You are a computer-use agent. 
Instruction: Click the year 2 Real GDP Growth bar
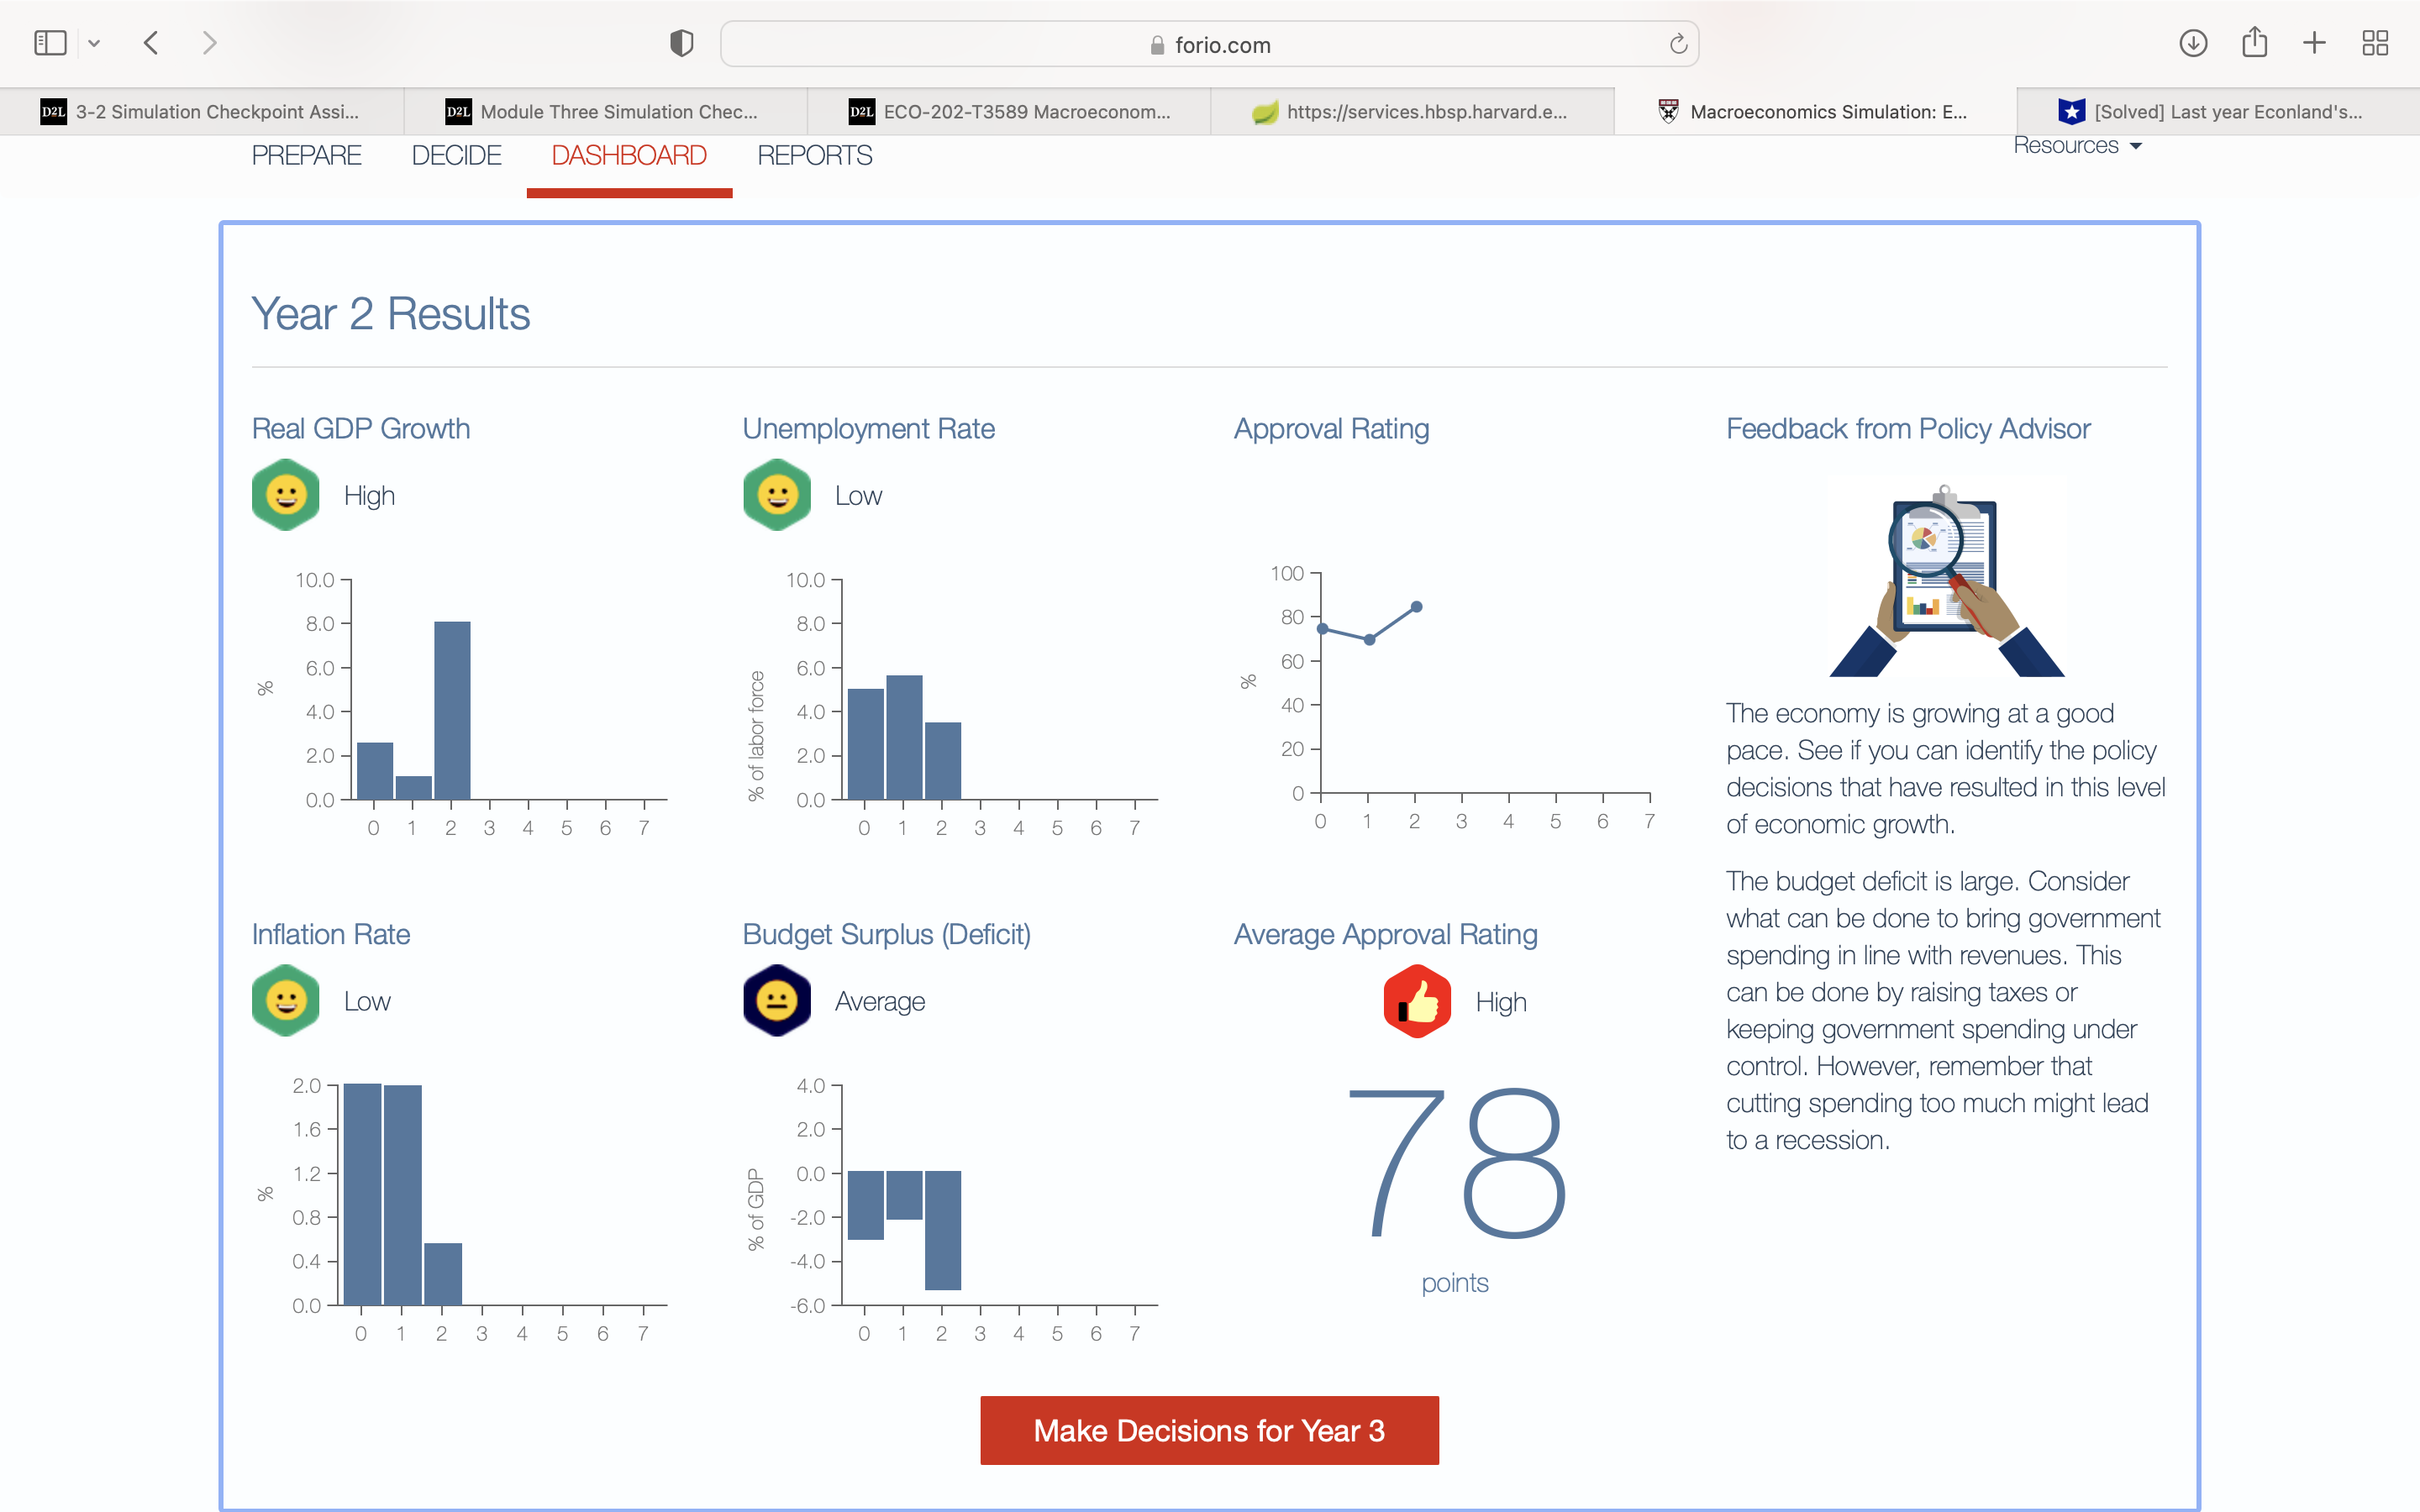(x=452, y=710)
